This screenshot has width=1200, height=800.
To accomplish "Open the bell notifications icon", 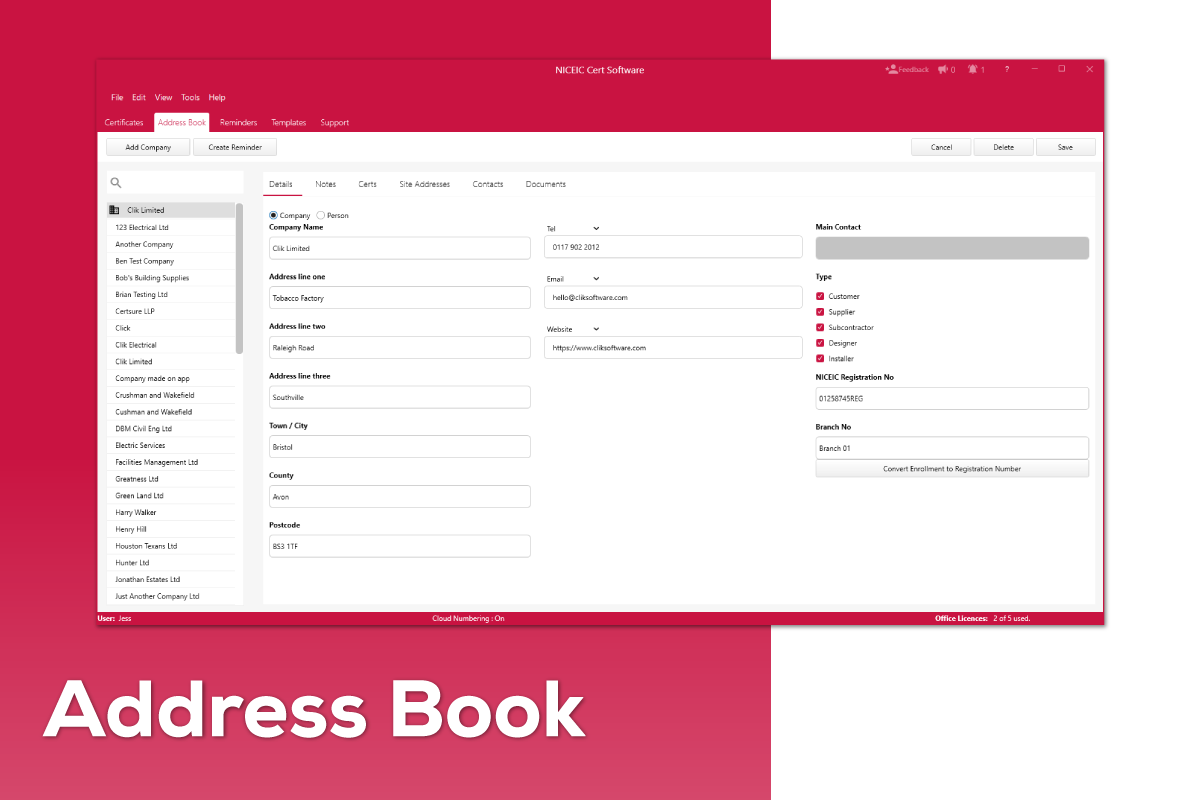I will click(972, 70).
